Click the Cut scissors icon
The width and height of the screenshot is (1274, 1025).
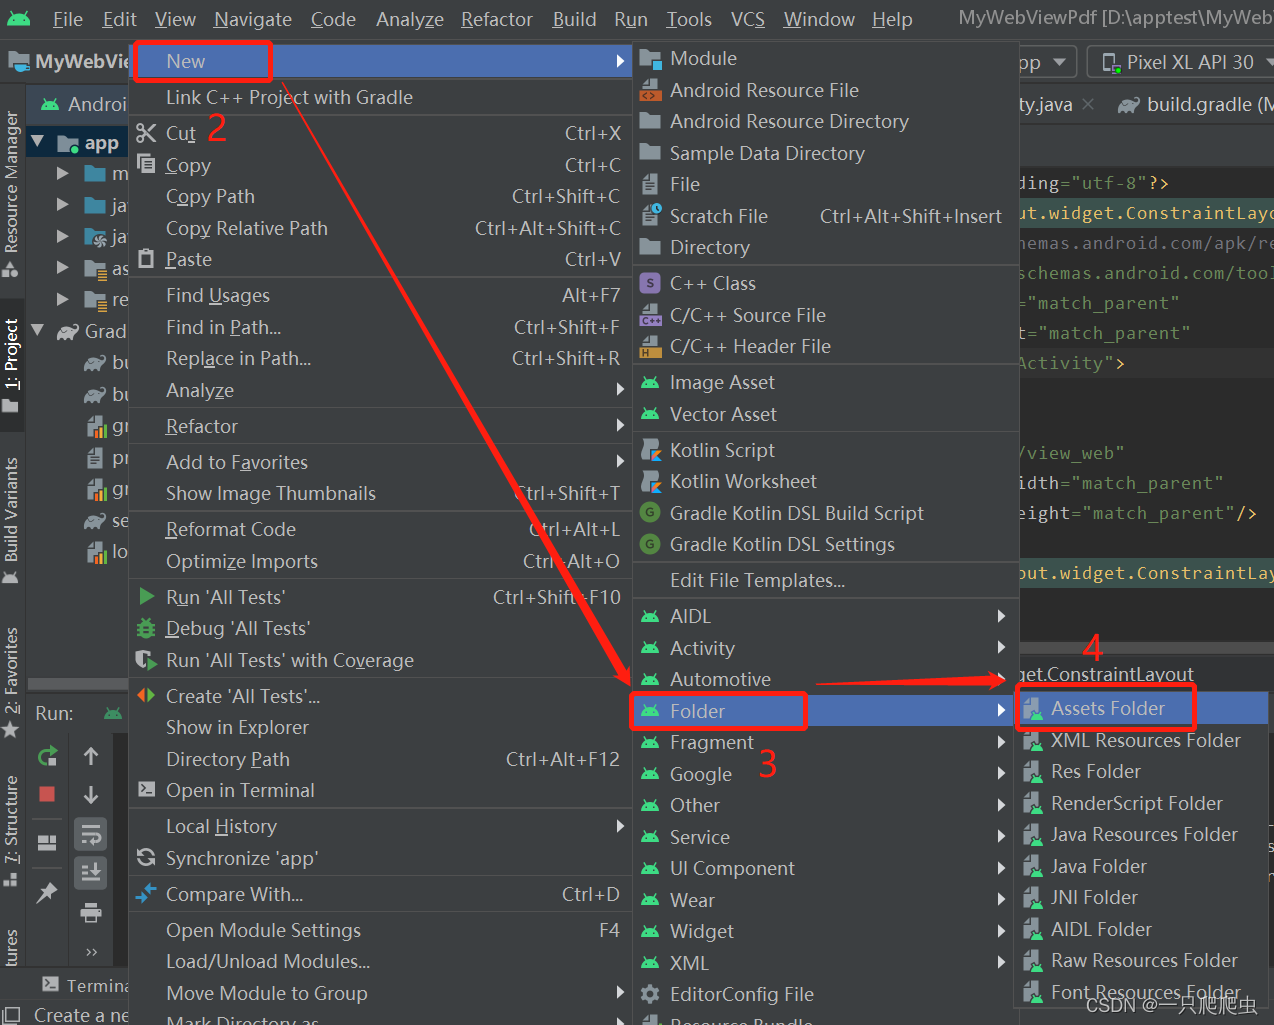[146, 133]
